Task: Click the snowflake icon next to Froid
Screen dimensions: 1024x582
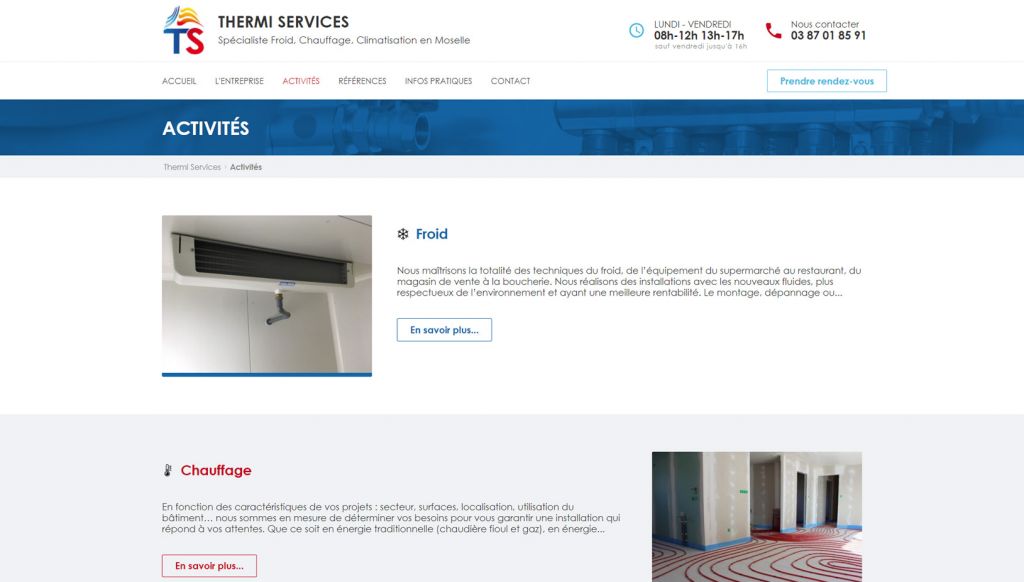Action: point(403,234)
